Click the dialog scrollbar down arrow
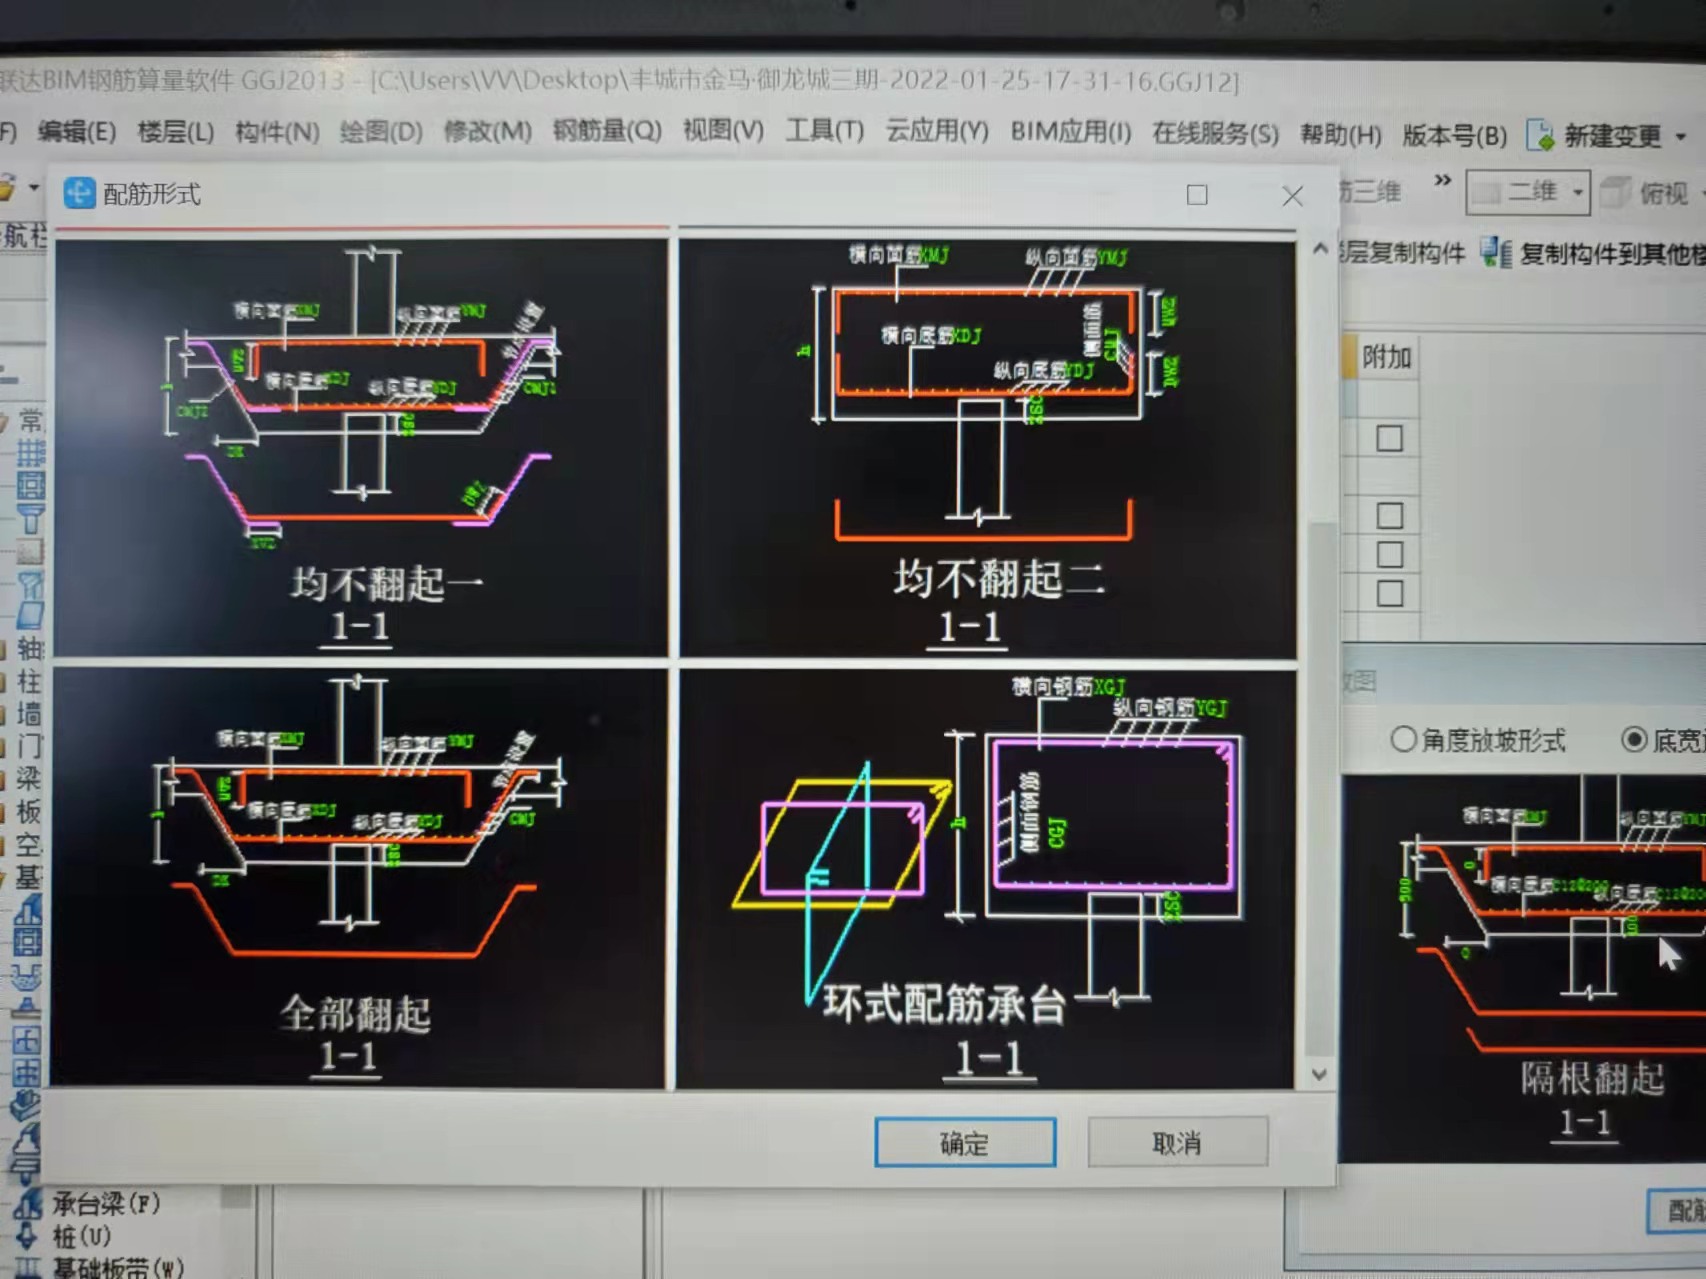The height and width of the screenshot is (1279, 1706). [1320, 1075]
